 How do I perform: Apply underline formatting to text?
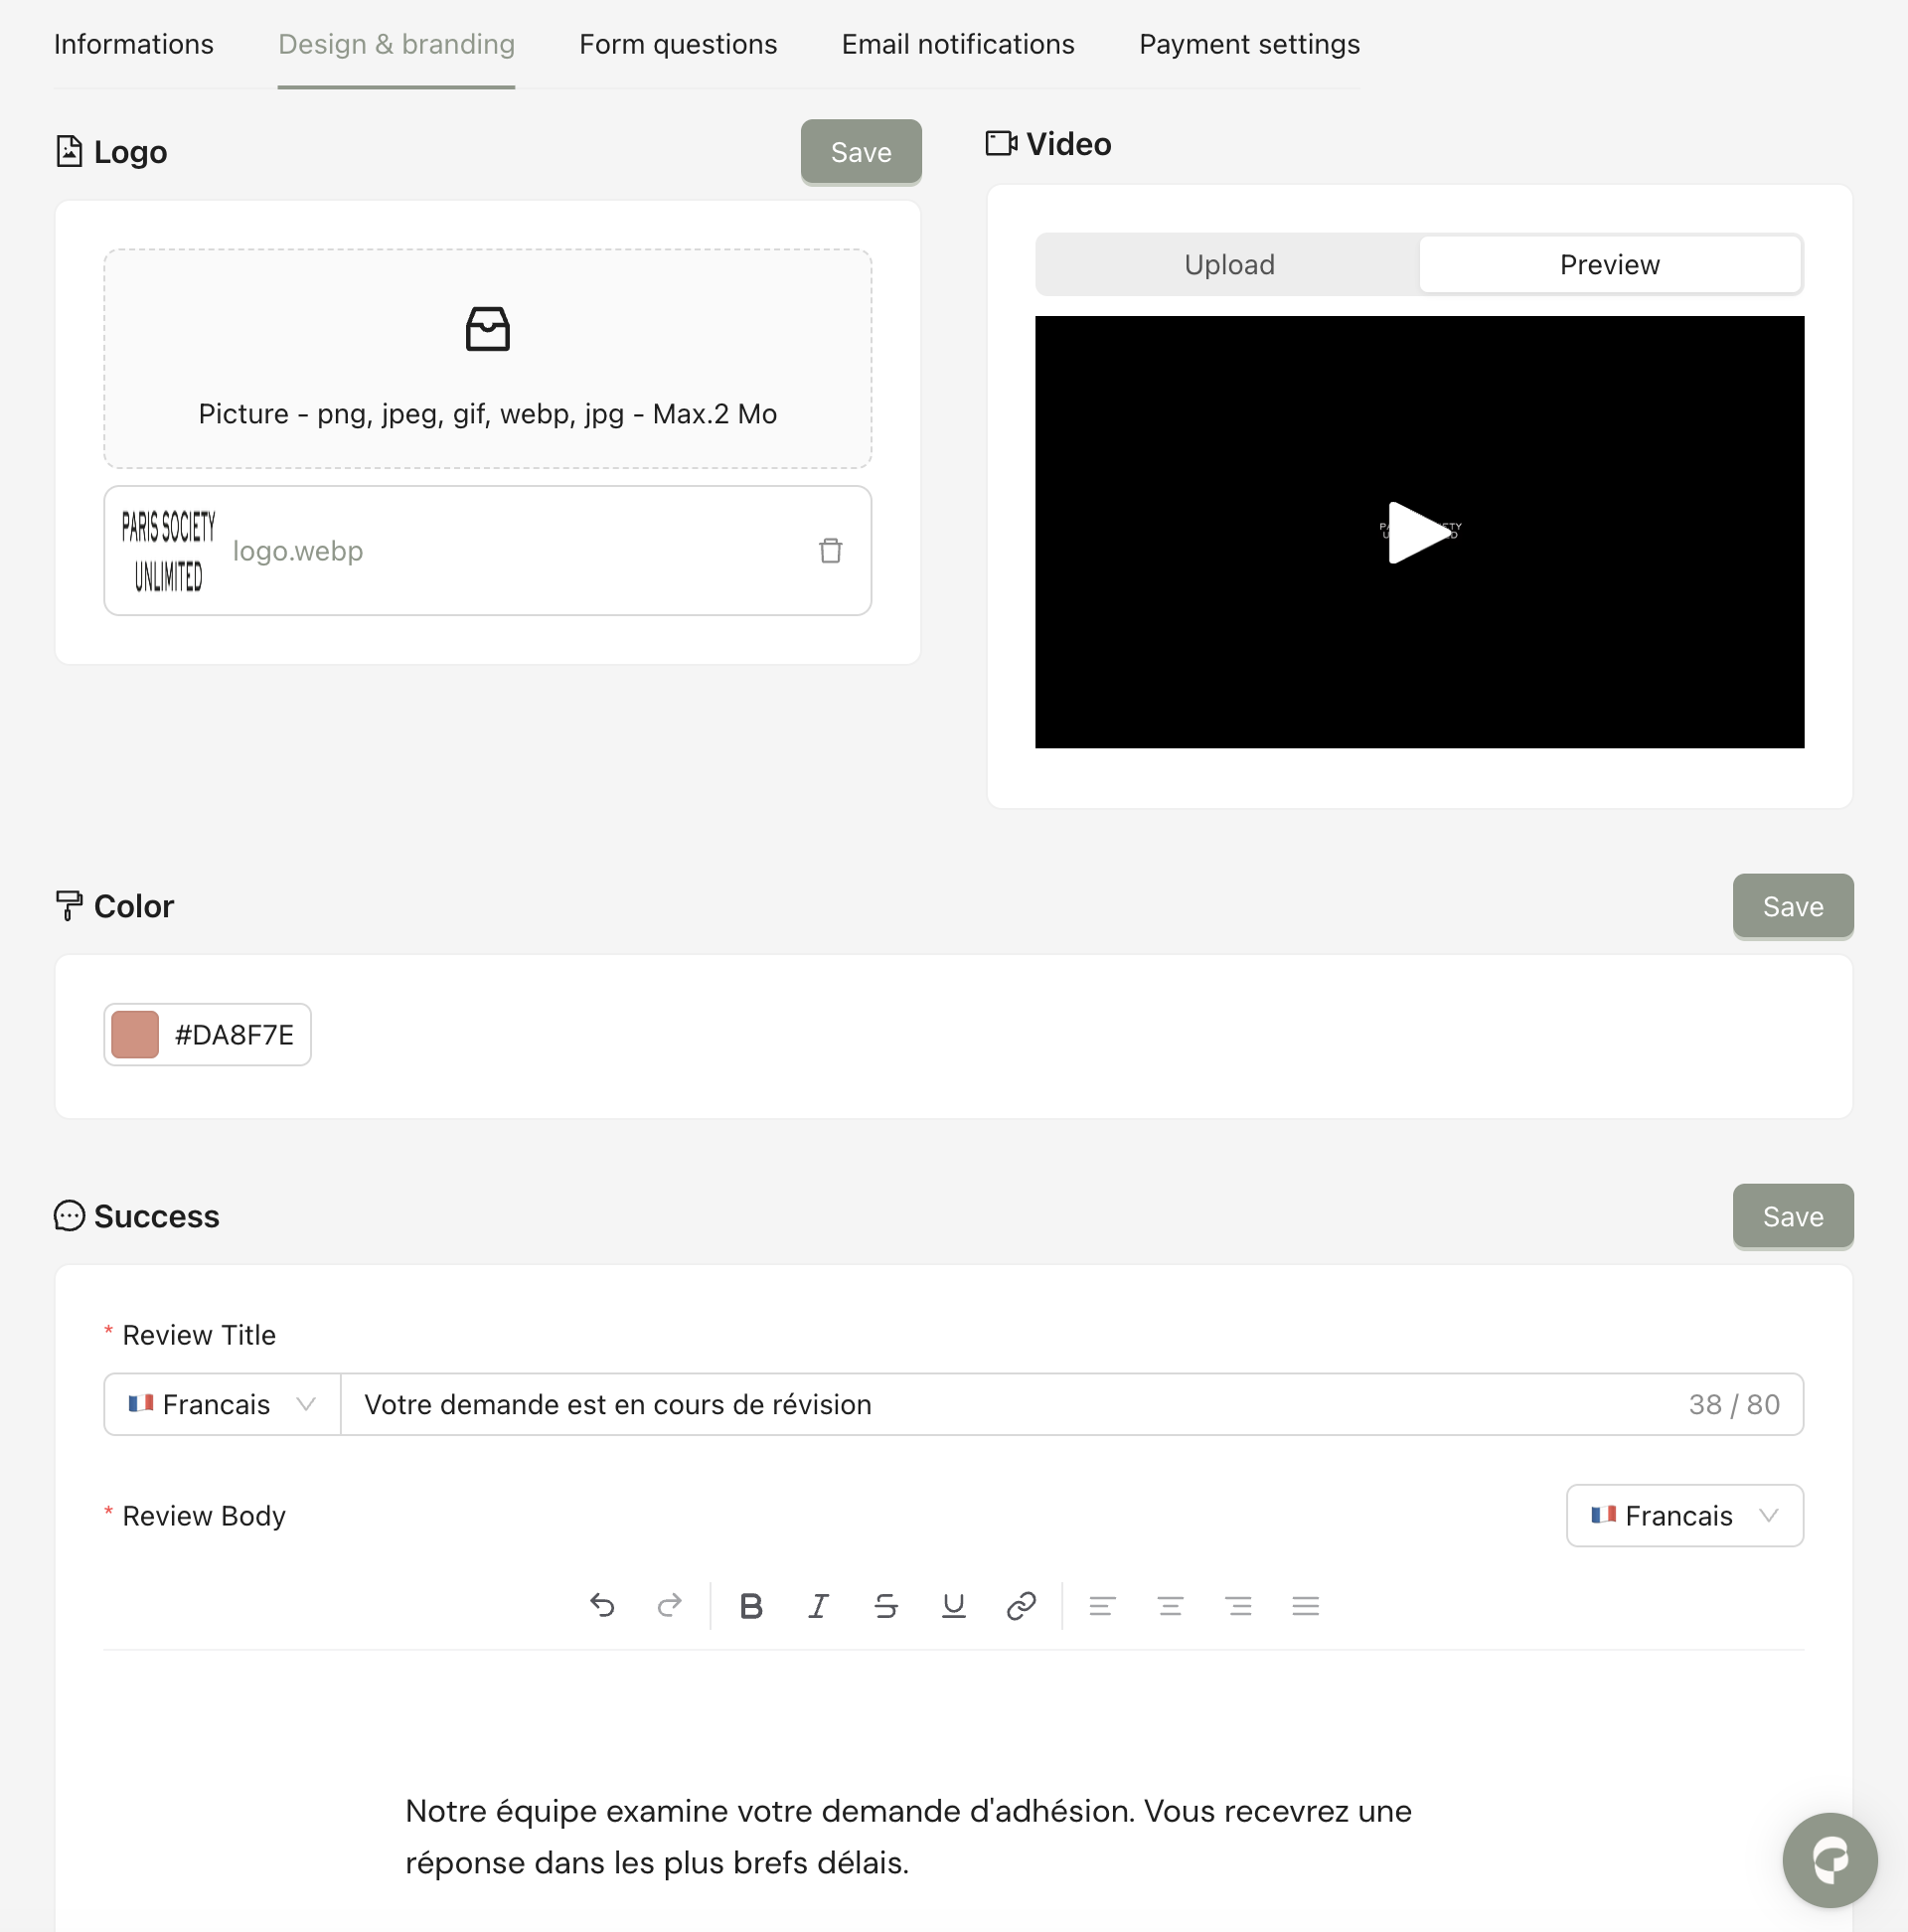(953, 1606)
